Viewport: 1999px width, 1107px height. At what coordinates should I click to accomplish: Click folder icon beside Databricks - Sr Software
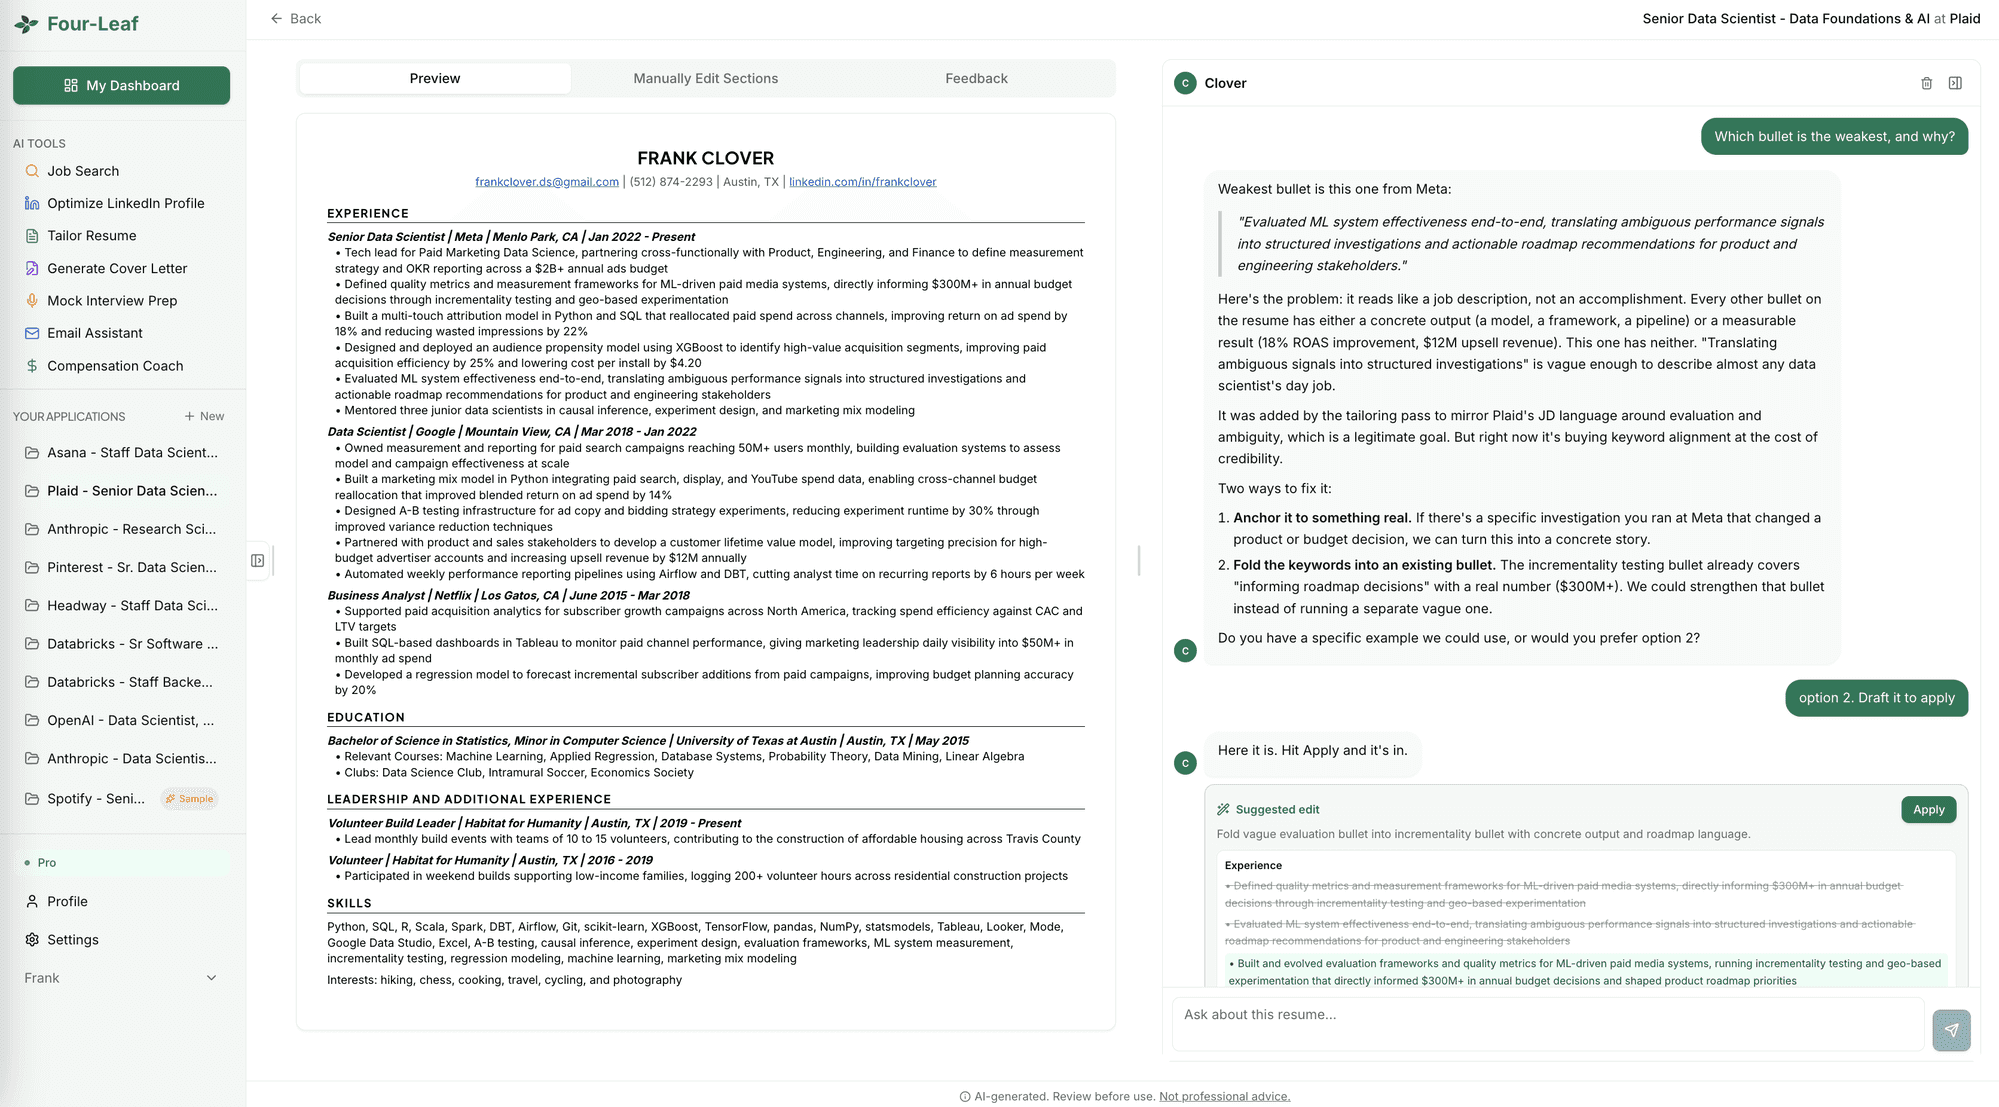[32, 644]
